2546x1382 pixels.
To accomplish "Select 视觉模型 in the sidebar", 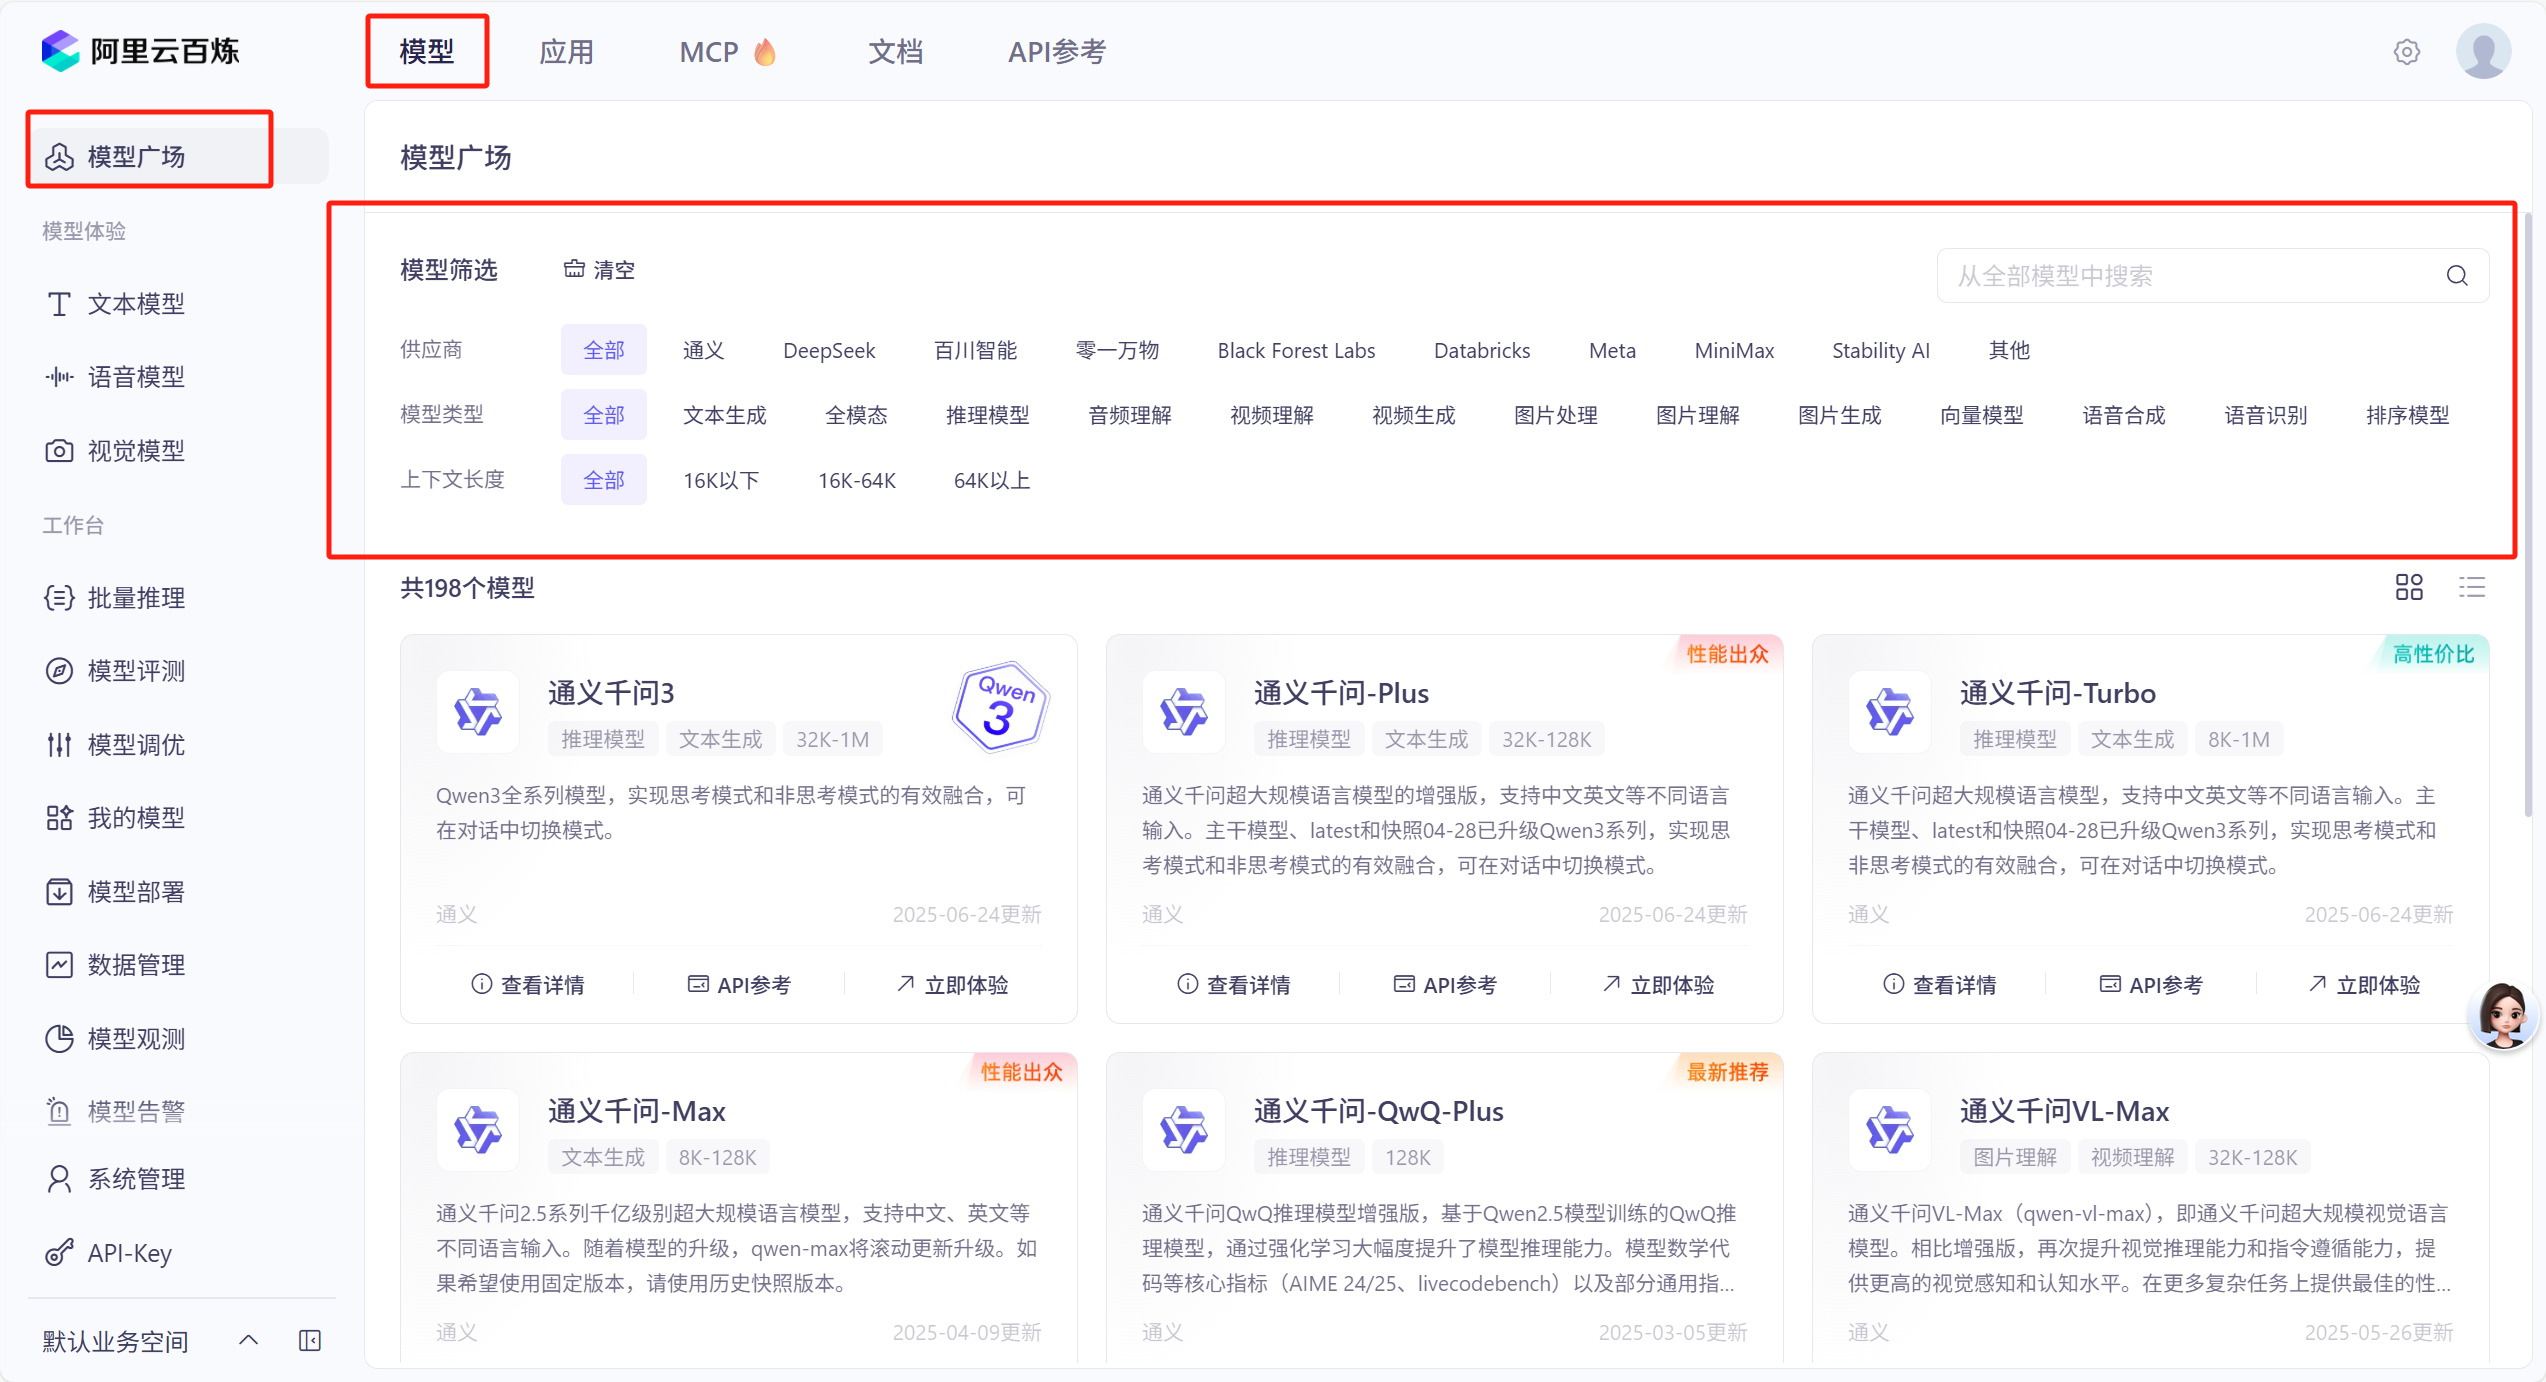I will point(135,450).
